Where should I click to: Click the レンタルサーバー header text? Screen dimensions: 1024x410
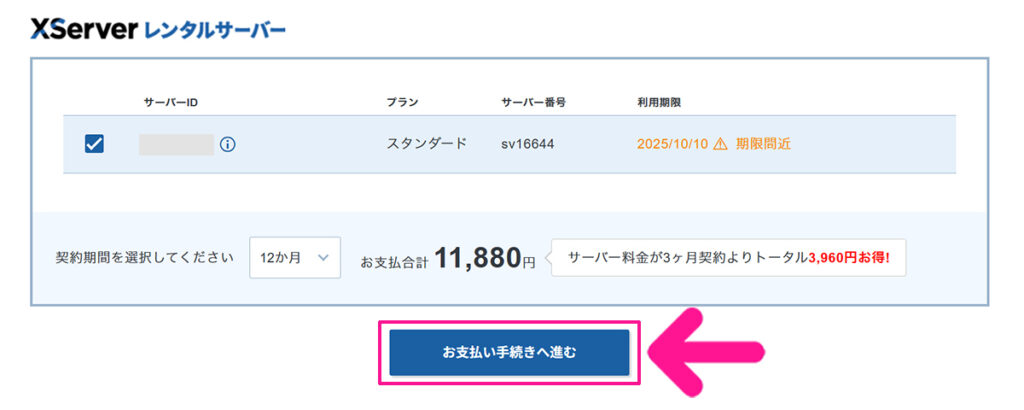(215, 31)
